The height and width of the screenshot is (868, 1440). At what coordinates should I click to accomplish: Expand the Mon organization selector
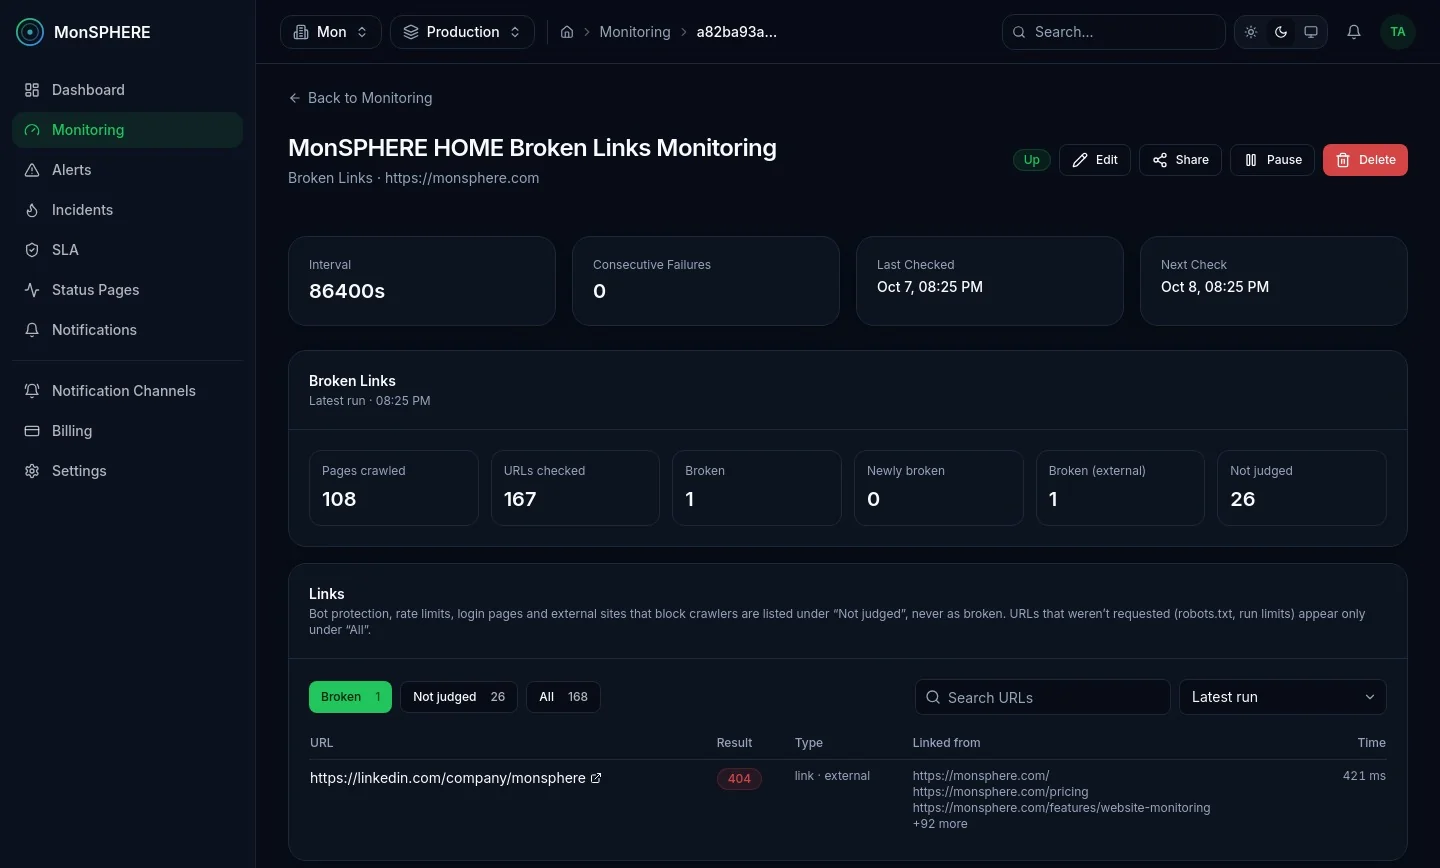(x=331, y=32)
